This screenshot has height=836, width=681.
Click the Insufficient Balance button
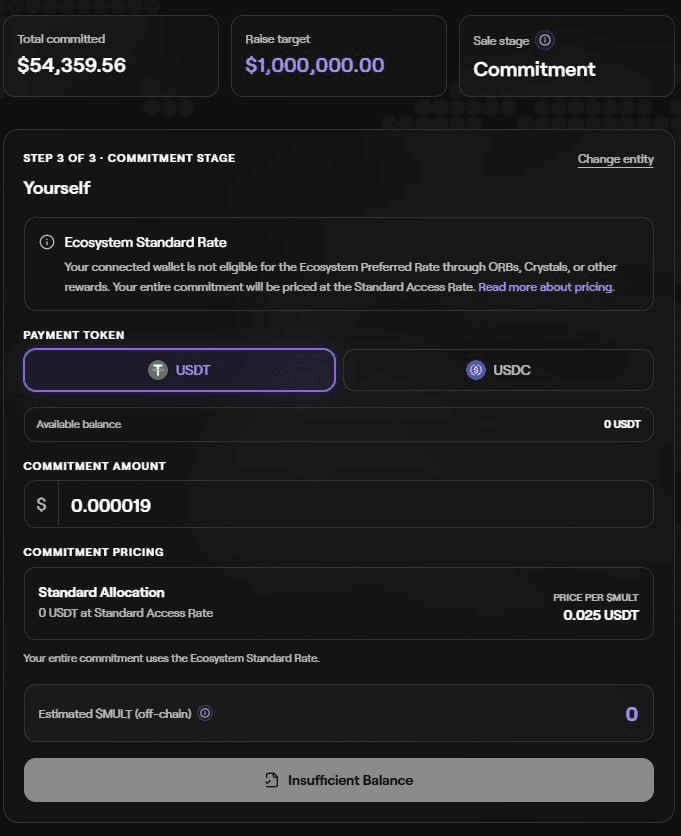pyautogui.click(x=339, y=780)
